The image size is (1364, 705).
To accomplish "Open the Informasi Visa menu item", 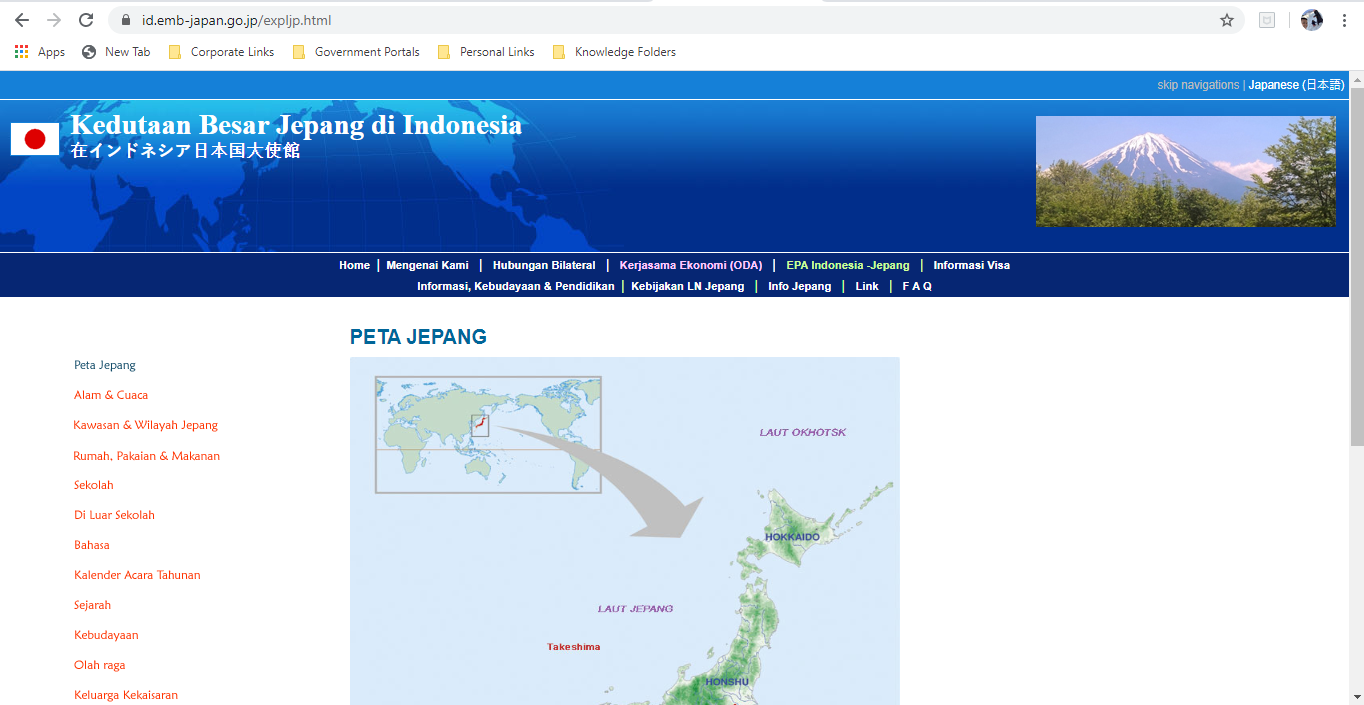I will point(971,265).
